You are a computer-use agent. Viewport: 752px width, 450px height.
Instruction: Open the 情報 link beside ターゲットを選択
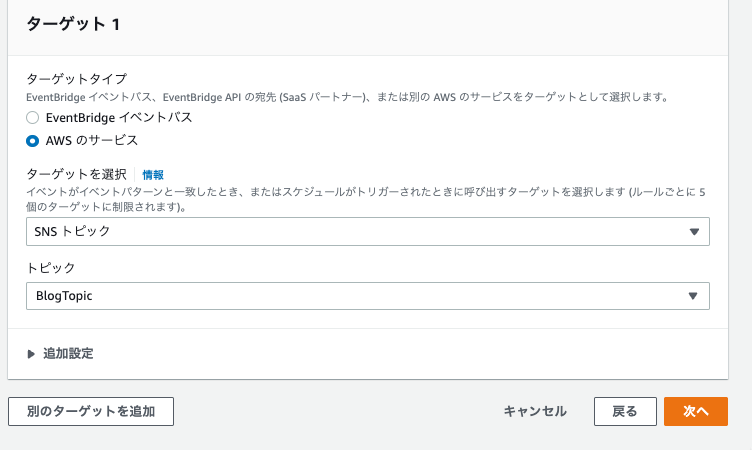click(x=153, y=175)
